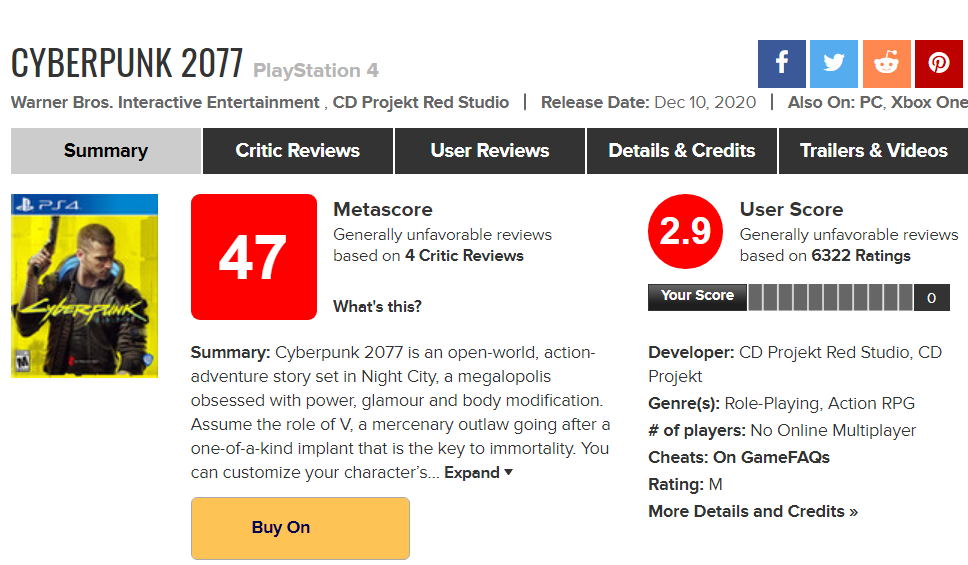Image resolution: width=968 pixels, height=565 pixels.
Task: Share the page via Facebook icon
Action: click(x=782, y=64)
